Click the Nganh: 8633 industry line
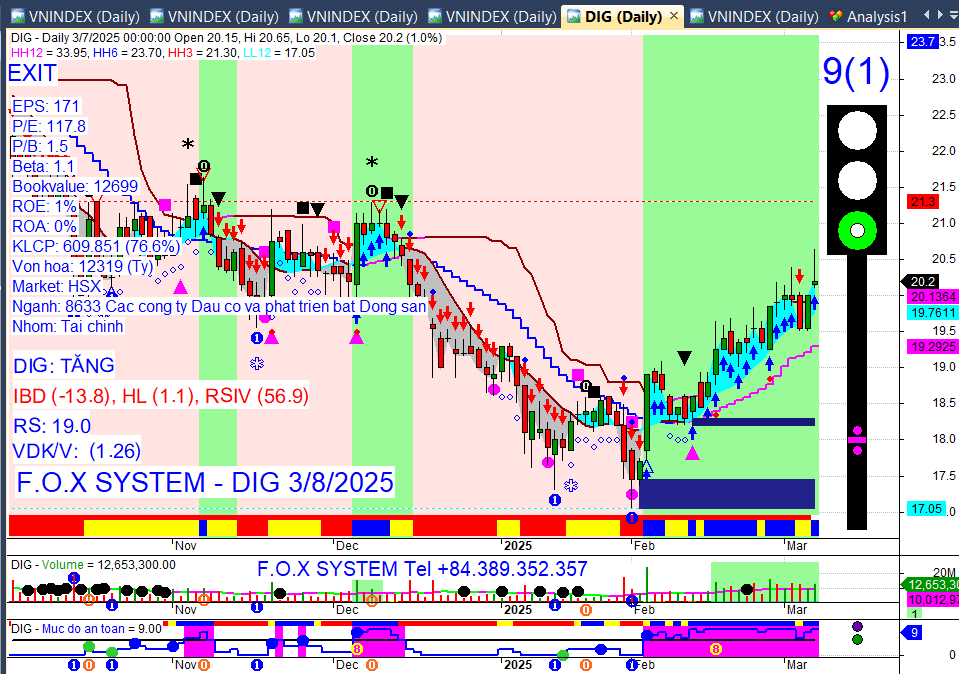Screen dimensions: 959x674 pos(219,306)
